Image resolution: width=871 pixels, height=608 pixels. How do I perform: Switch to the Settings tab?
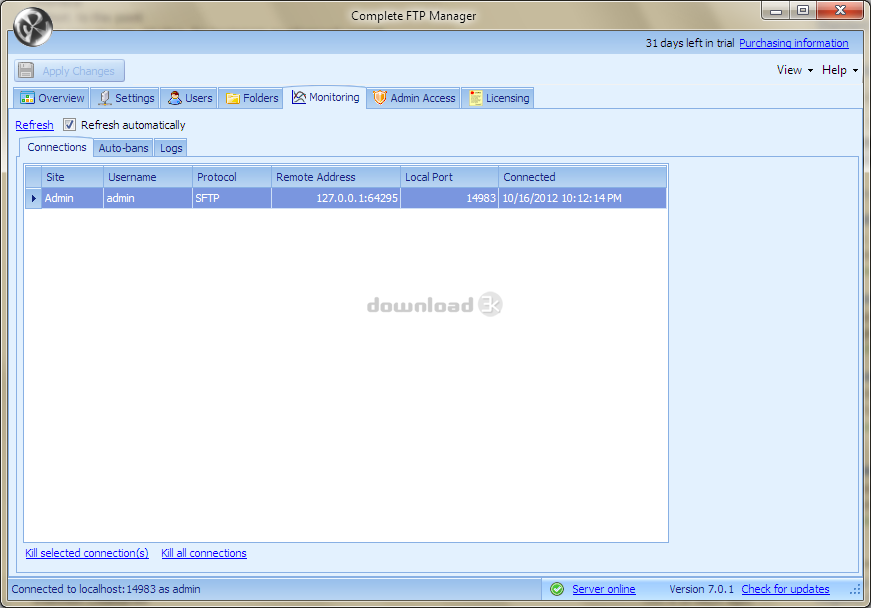point(126,98)
